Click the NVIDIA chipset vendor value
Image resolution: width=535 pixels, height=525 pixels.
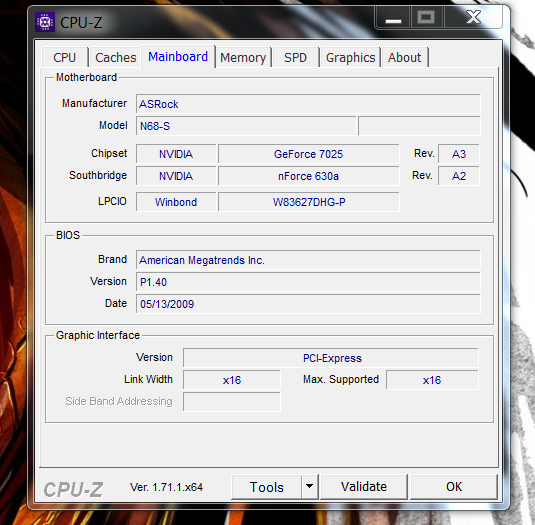click(176, 154)
